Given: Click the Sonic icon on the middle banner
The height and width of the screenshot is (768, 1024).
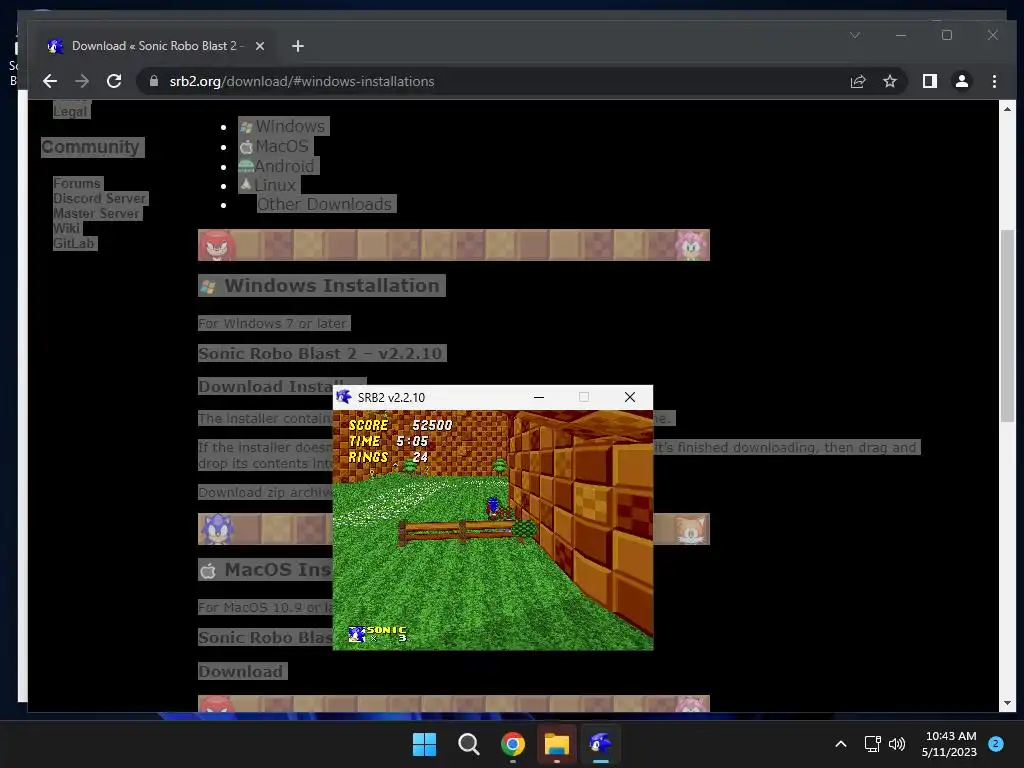Looking at the screenshot, I should pyautogui.click(x=217, y=529).
